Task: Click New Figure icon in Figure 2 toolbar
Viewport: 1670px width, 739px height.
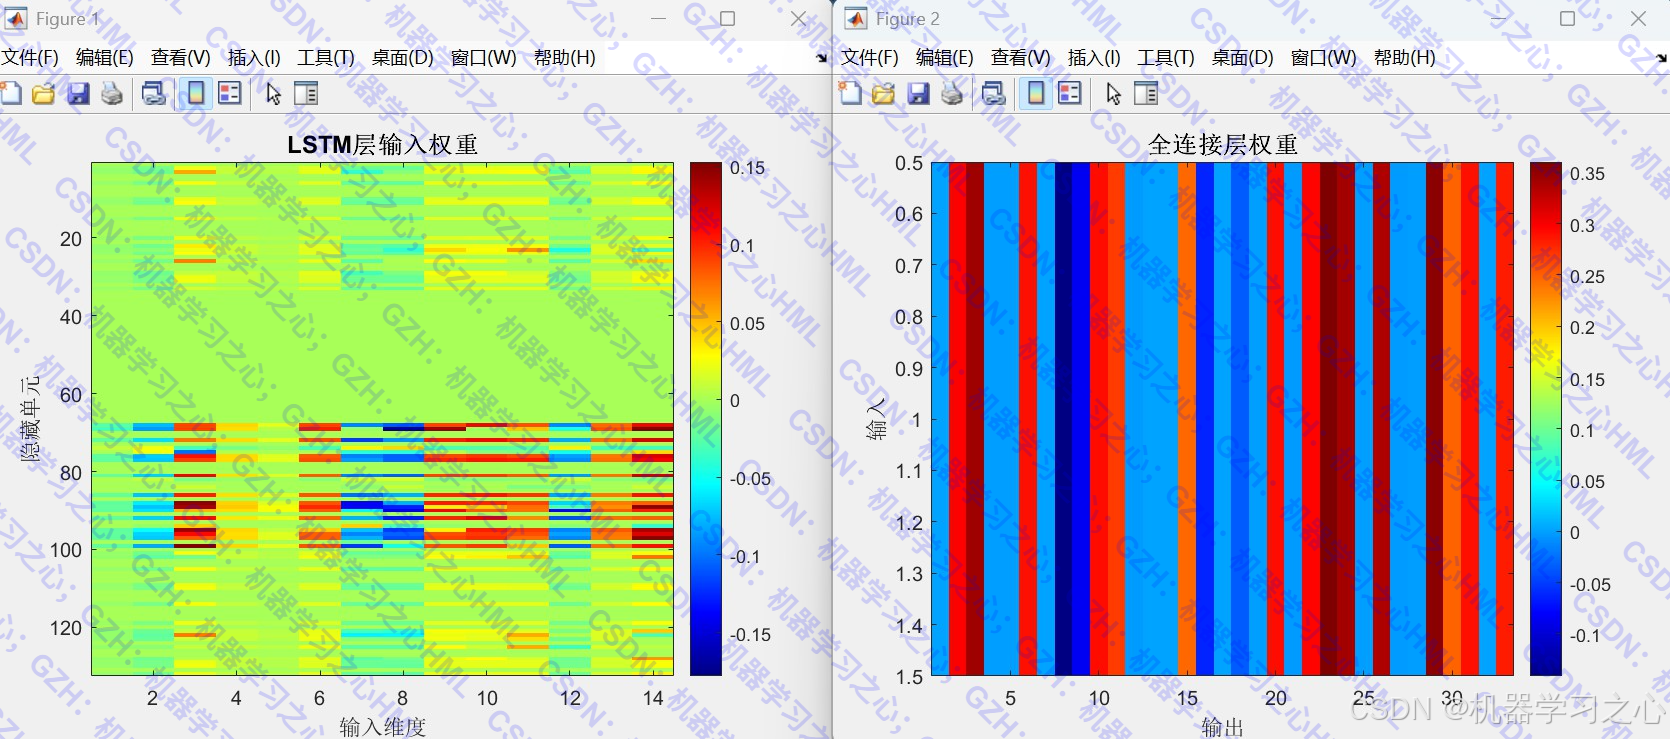Action: point(850,94)
